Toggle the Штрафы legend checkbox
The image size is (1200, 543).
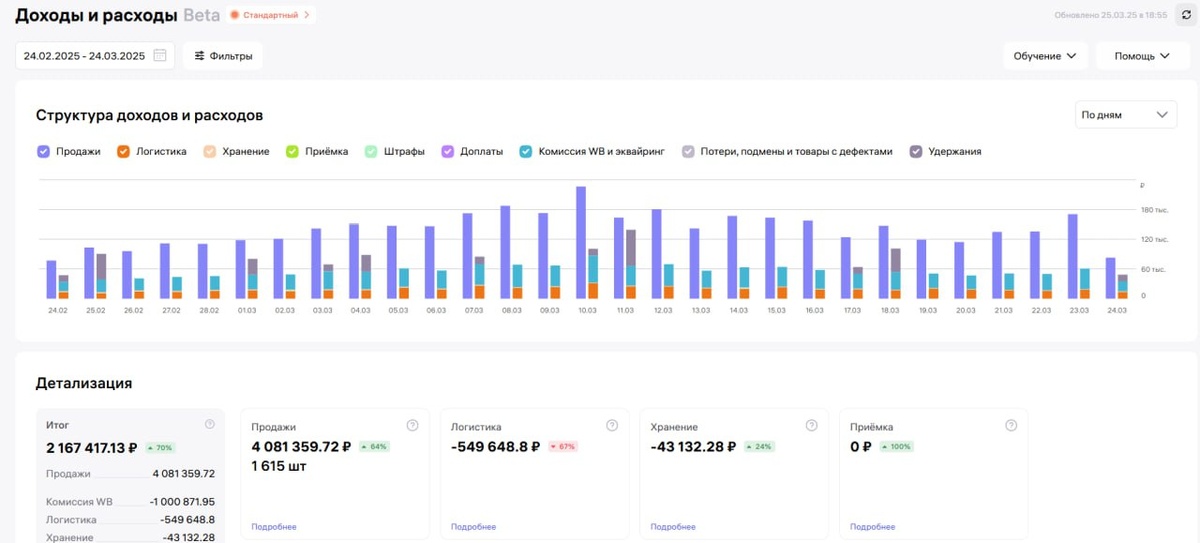click(x=371, y=151)
